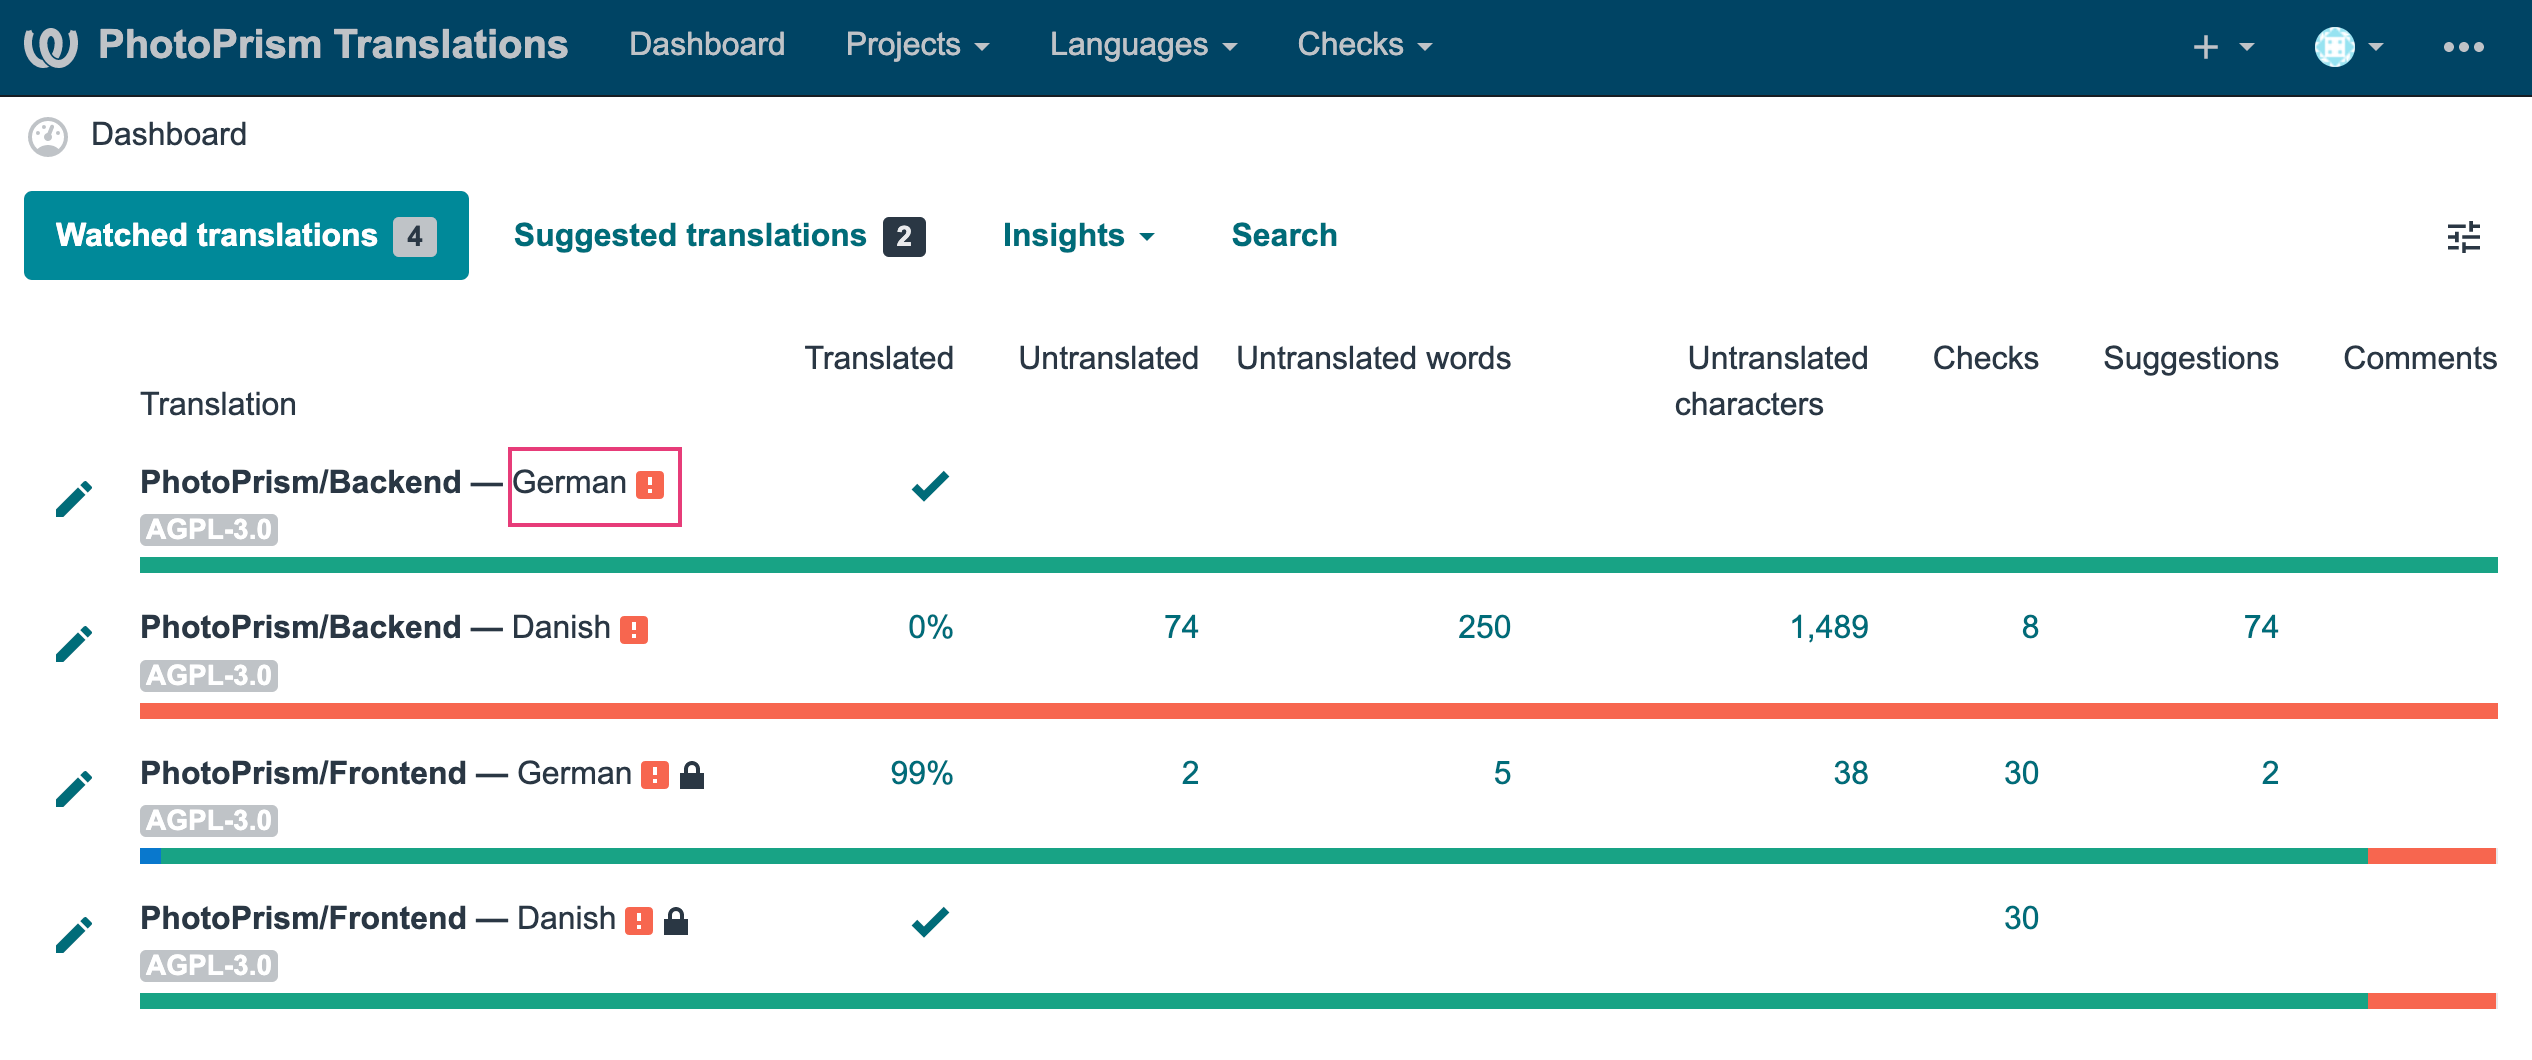The height and width of the screenshot is (1060, 2532).
Task: Click the 74 untranslated count for Danish
Action: coord(1180,627)
